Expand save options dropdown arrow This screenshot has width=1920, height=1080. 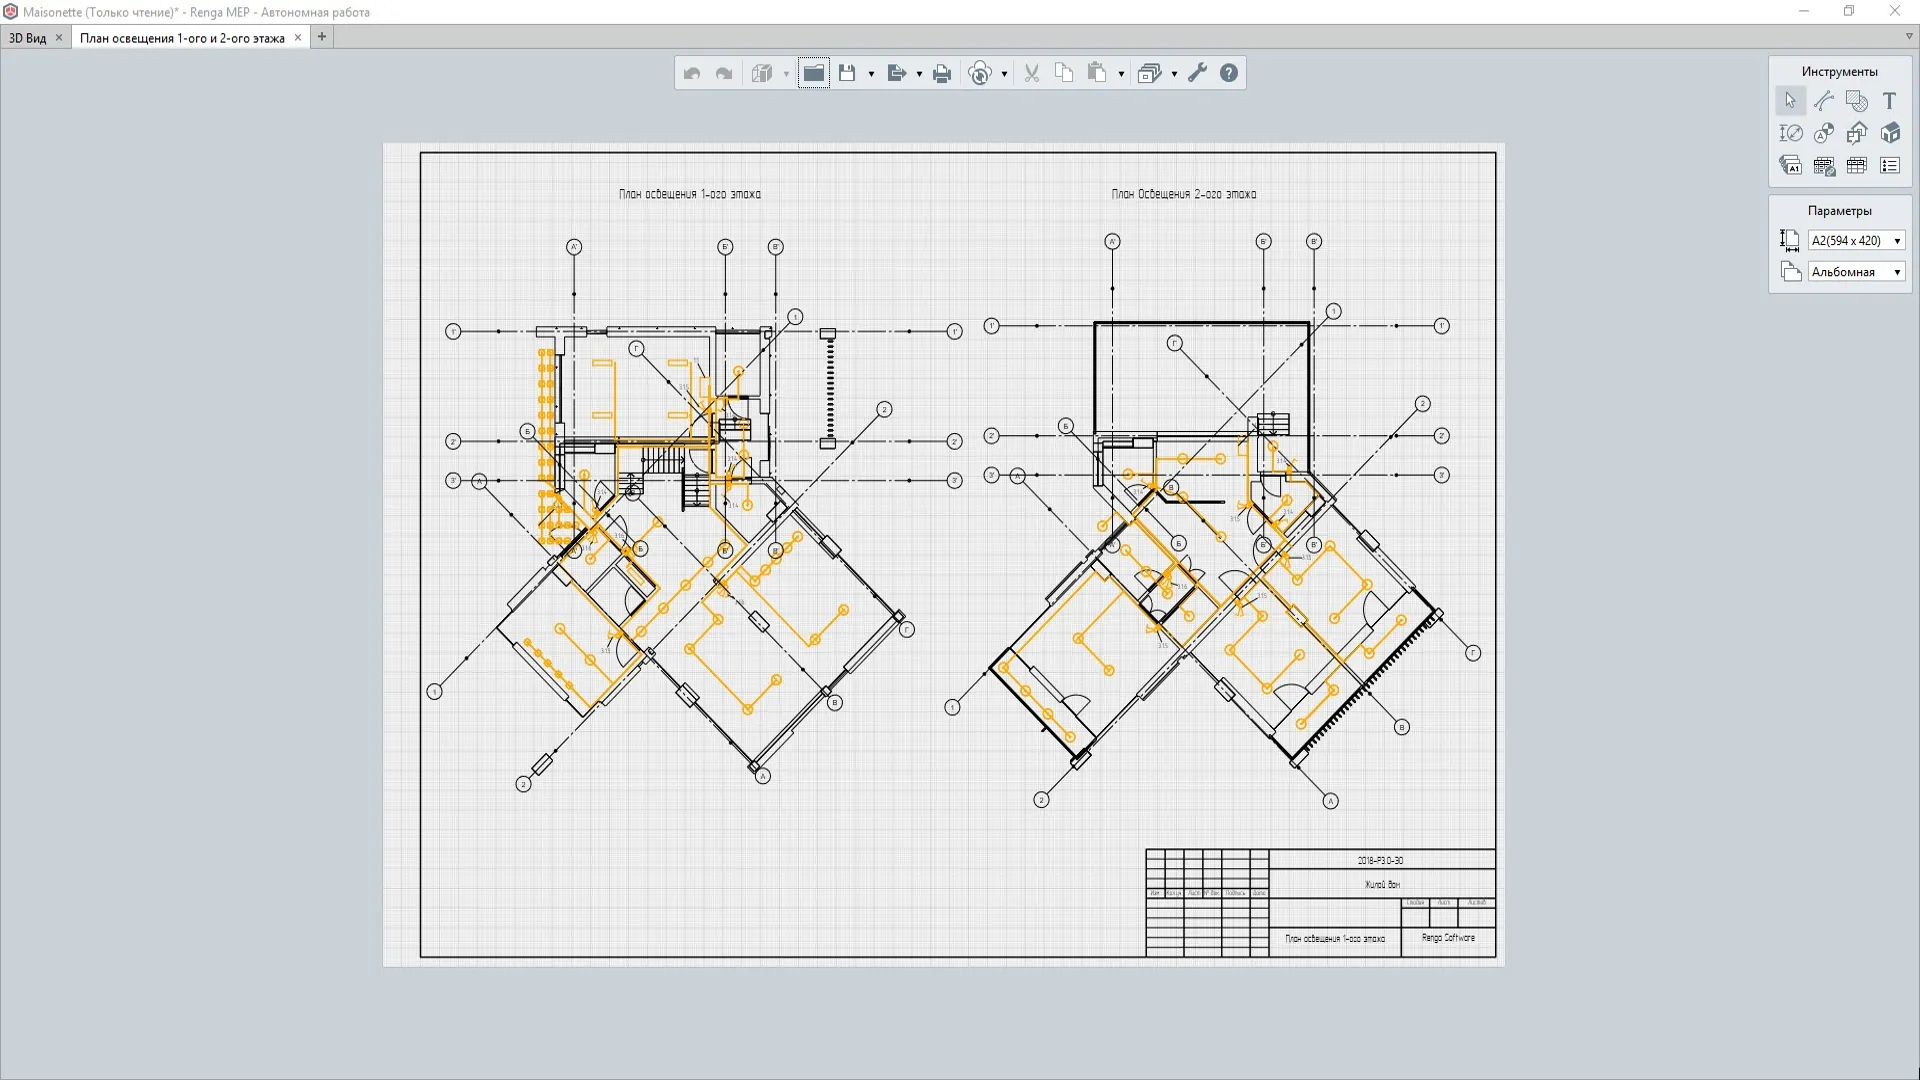(x=871, y=74)
